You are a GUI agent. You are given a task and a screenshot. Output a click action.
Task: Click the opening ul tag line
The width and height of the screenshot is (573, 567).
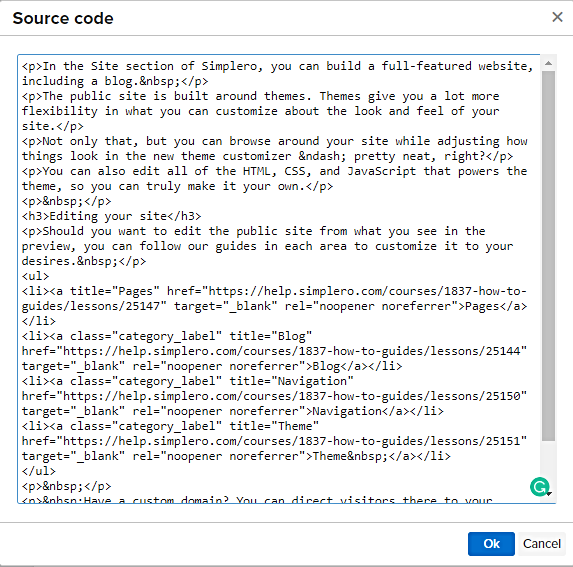35,276
